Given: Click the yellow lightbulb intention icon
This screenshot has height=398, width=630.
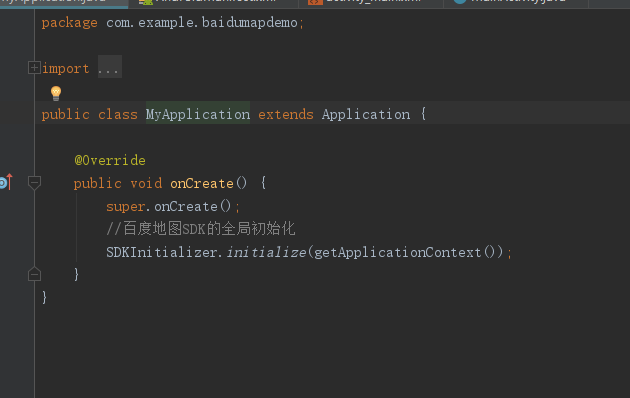Looking at the screenshot, I should pos(56,93).
